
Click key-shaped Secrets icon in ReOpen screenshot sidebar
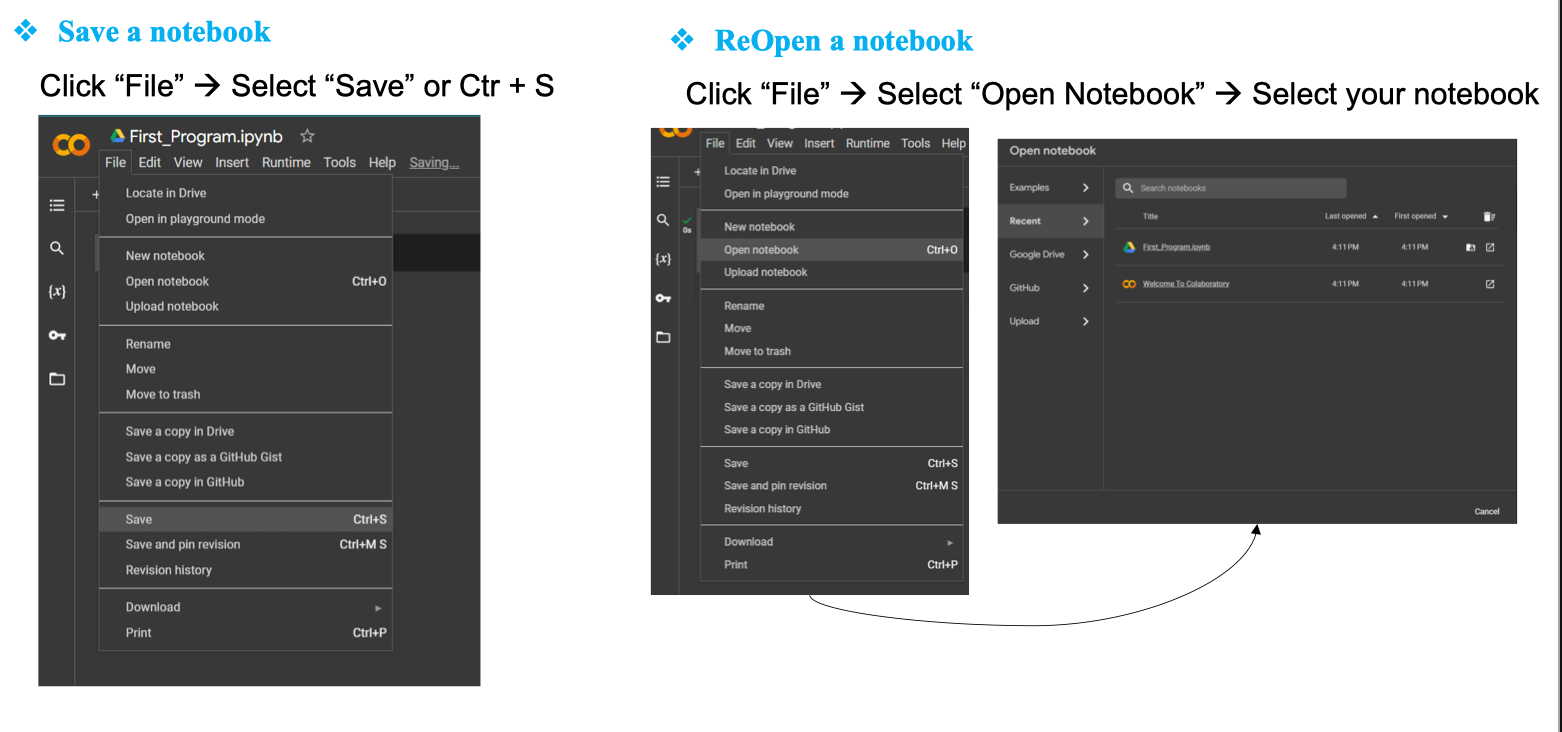(663, 298)
